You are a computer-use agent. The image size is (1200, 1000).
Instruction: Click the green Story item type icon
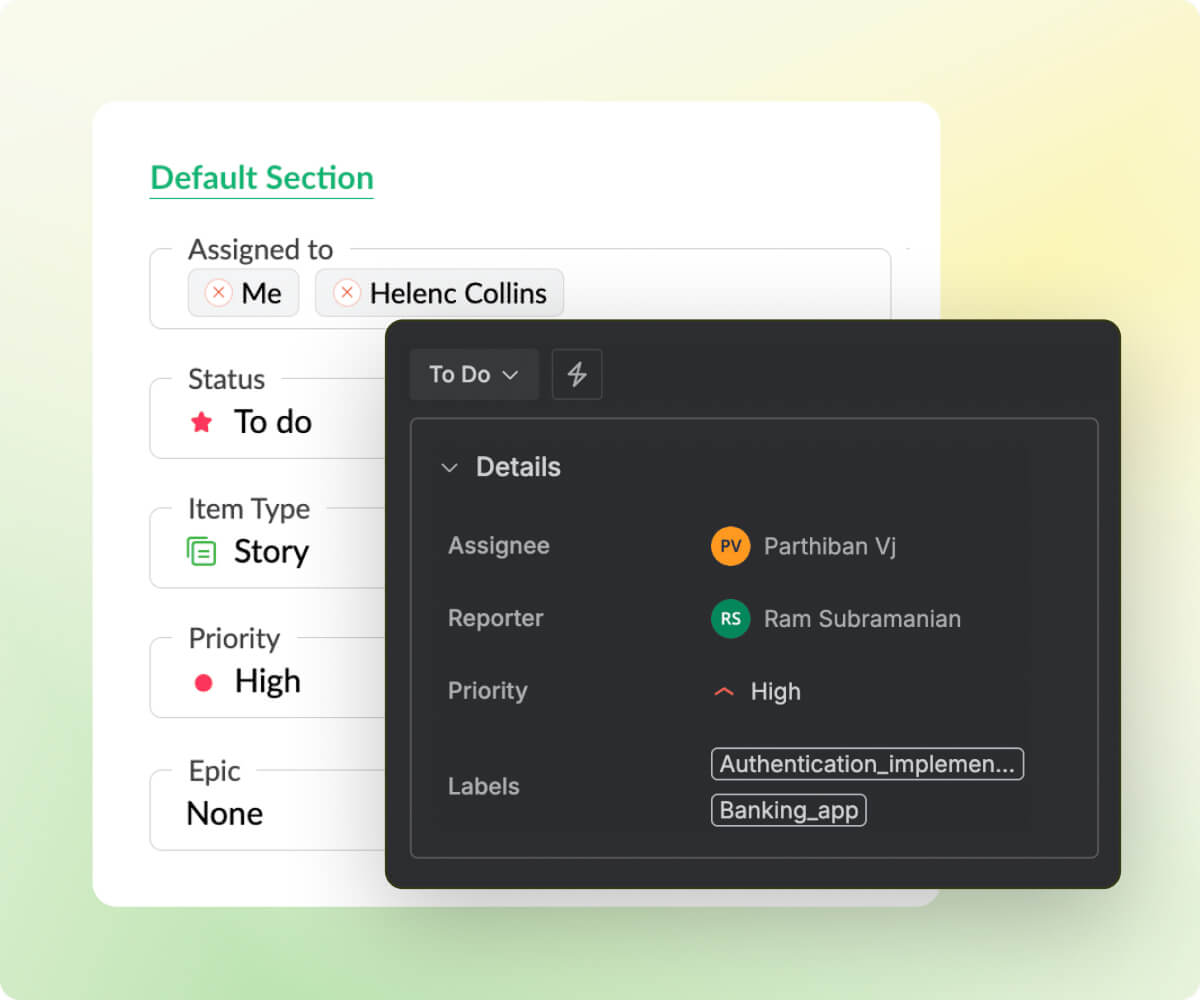pyautogui.click(x=202, y=551)
